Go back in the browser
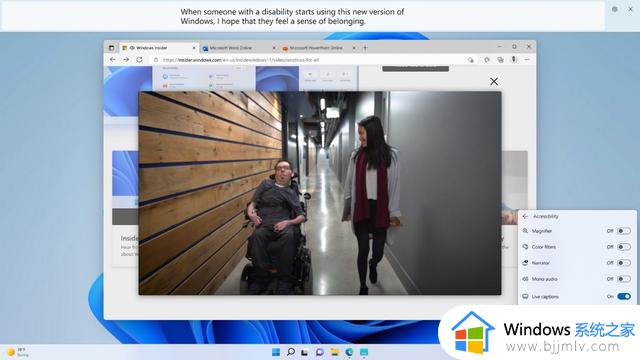The width and height of the screenshot is (640, 360). (x=113, y=60)
